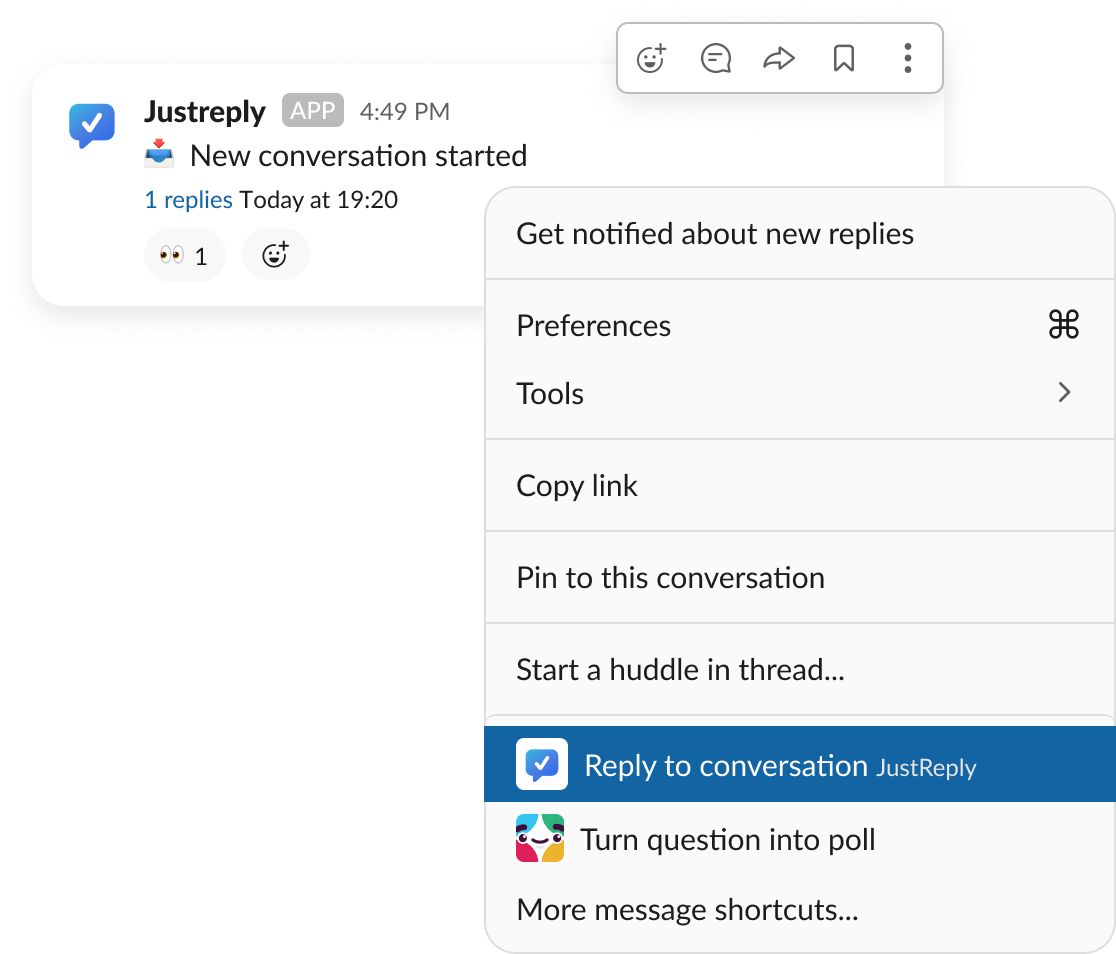Open the more actions three-dot menu
The width and height of the screenshot is (1116, 954).
[907, 59]
